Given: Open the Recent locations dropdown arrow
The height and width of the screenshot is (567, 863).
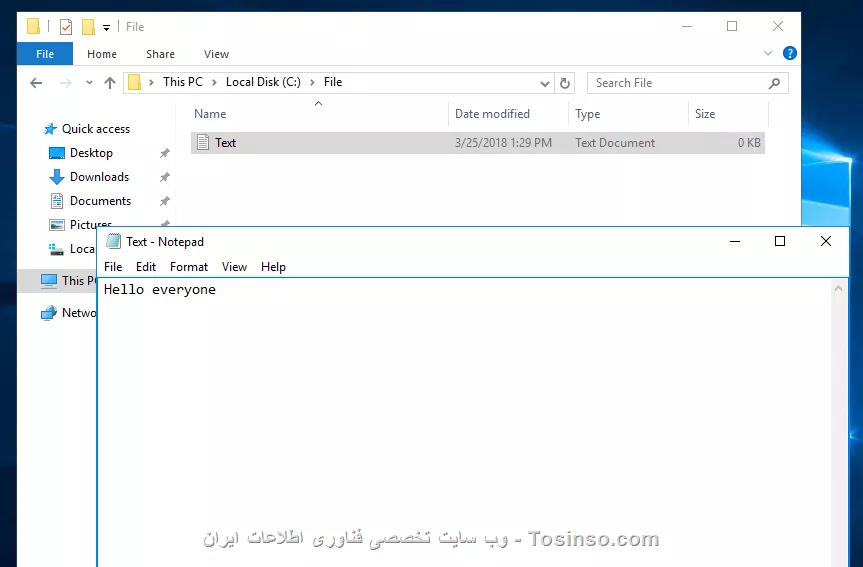Looking at the screenshot, I should tap(89, 83).
